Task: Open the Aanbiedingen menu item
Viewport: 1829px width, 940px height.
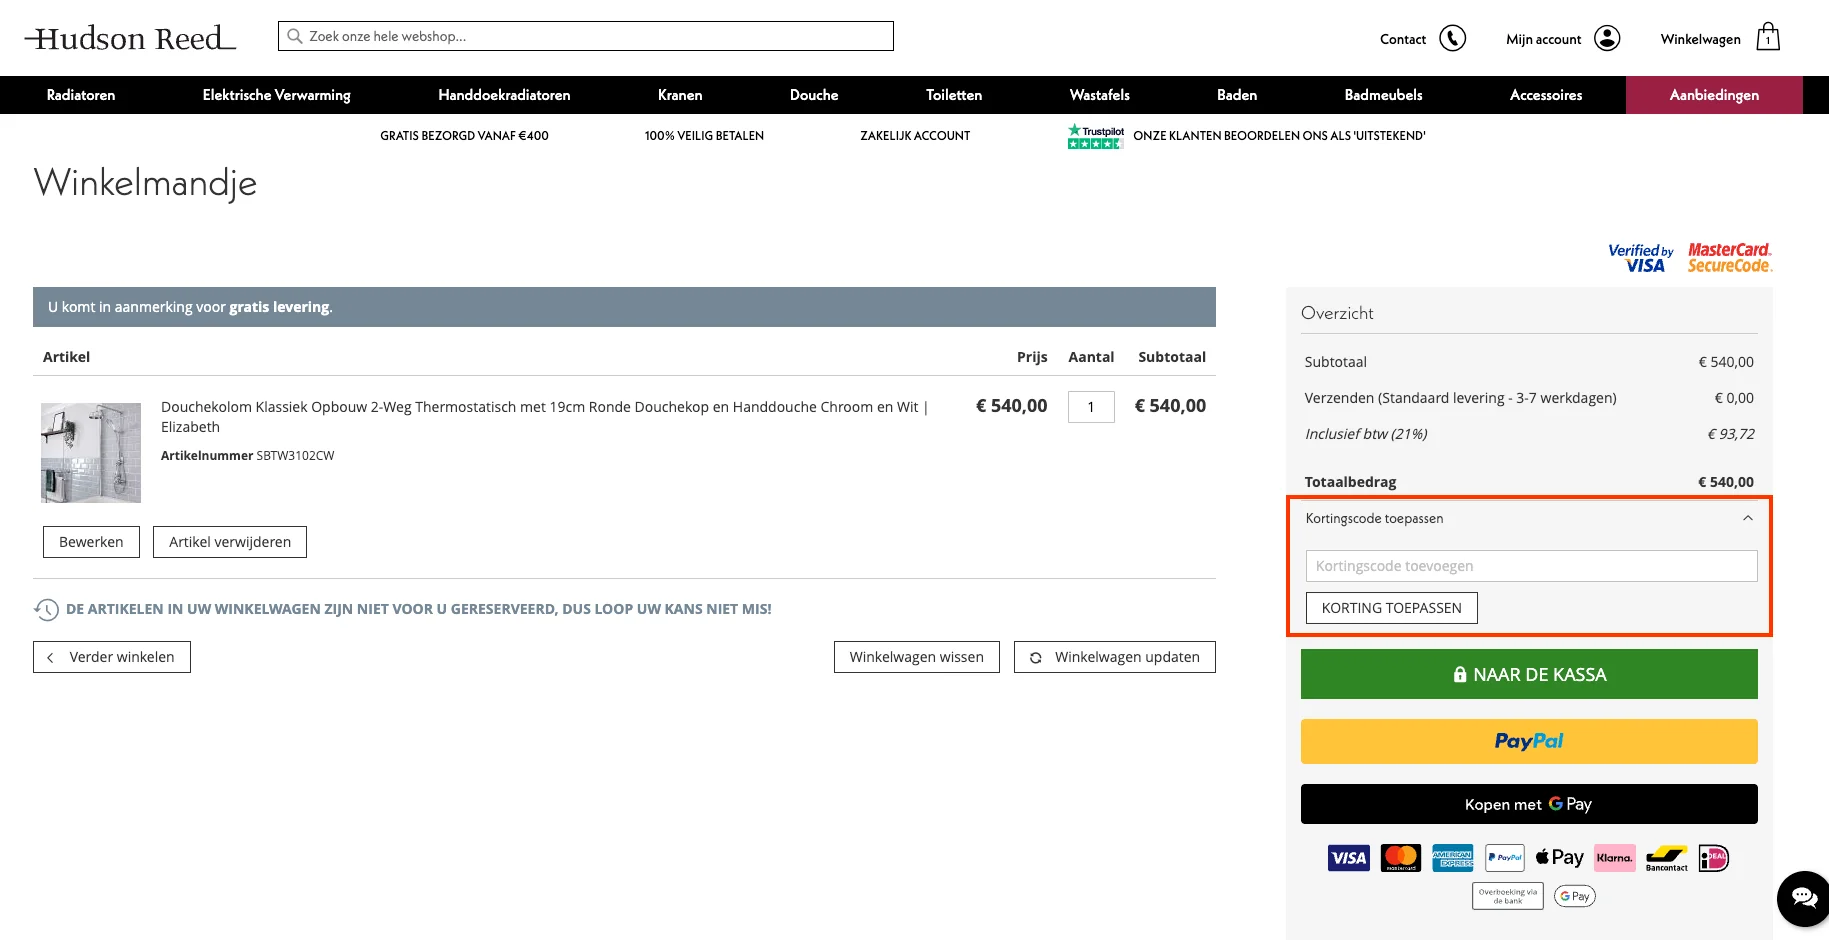Action: (x=1714, y=95)
